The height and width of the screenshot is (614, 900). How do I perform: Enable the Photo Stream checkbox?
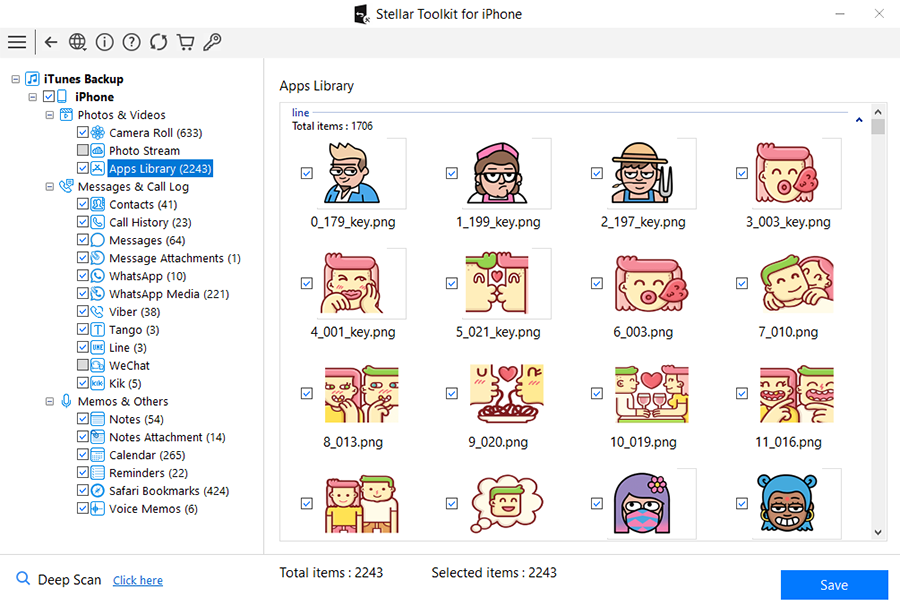pos(83,151)
